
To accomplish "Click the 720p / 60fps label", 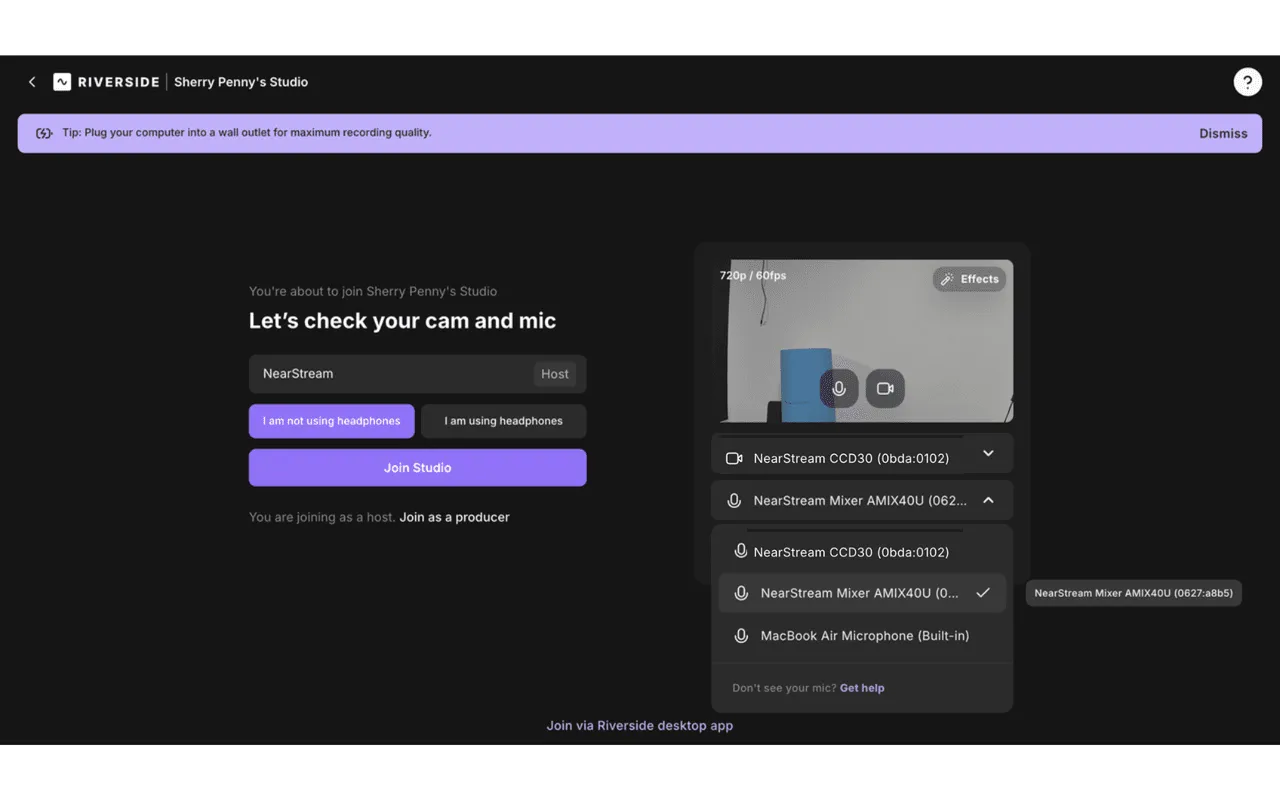I will point(753,275).
